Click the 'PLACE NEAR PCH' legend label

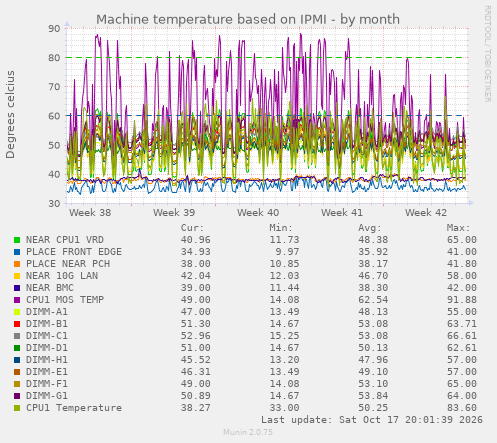point(68,264)
